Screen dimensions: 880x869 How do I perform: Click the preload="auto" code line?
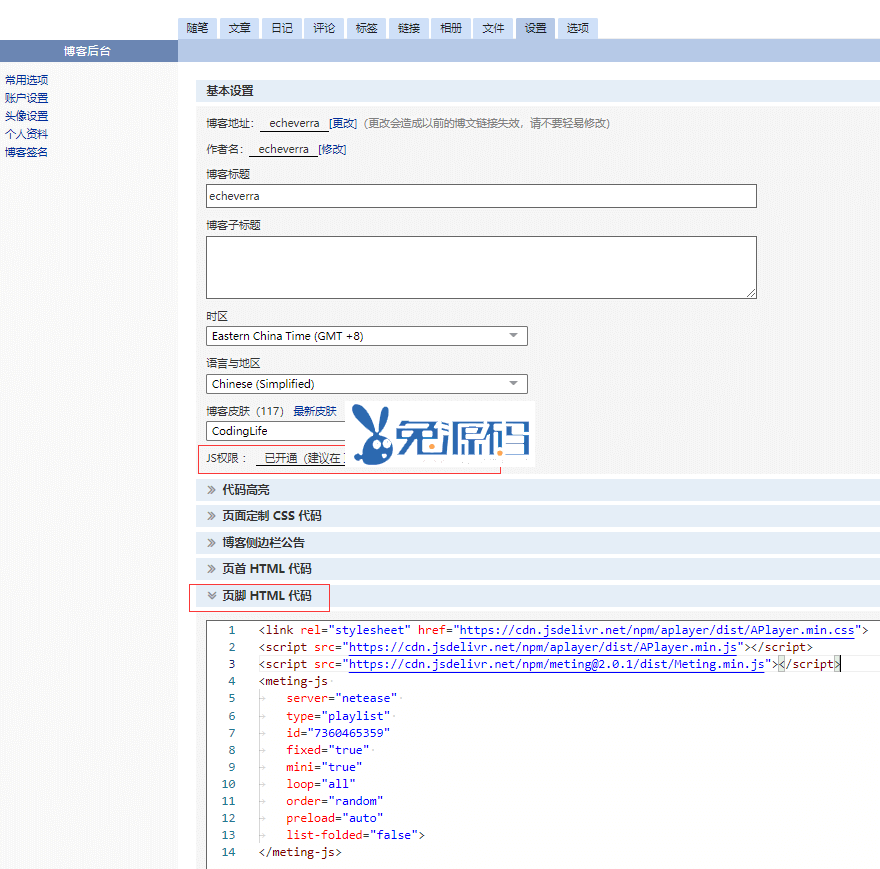click(x=334, y=818)
